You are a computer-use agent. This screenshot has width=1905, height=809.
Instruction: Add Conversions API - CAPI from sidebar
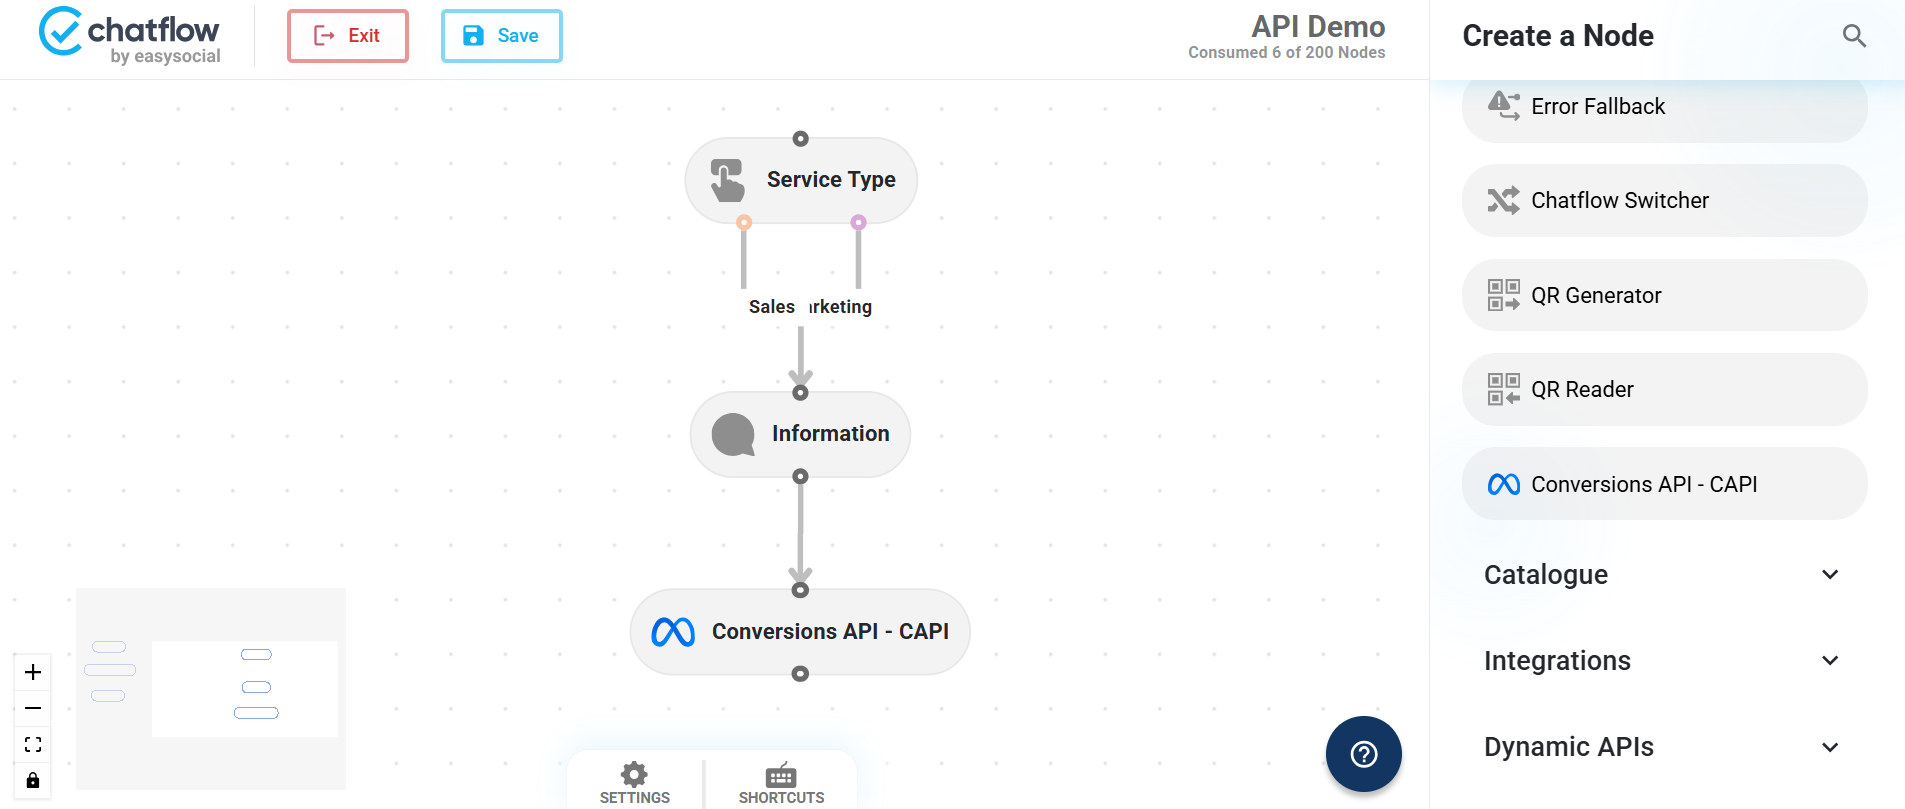(x=1664, y=484)
